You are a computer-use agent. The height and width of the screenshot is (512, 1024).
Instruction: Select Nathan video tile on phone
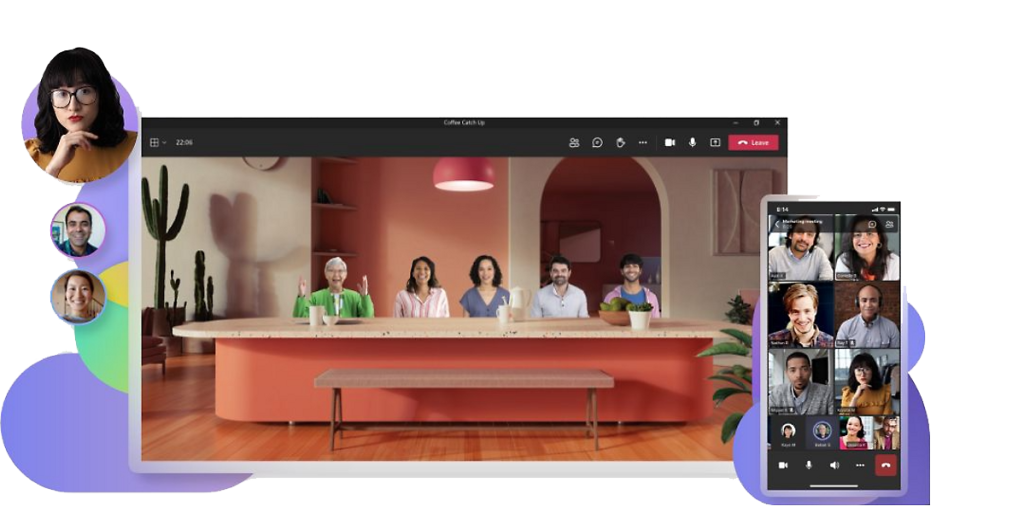pyautogui.click(x=801, y=314)
